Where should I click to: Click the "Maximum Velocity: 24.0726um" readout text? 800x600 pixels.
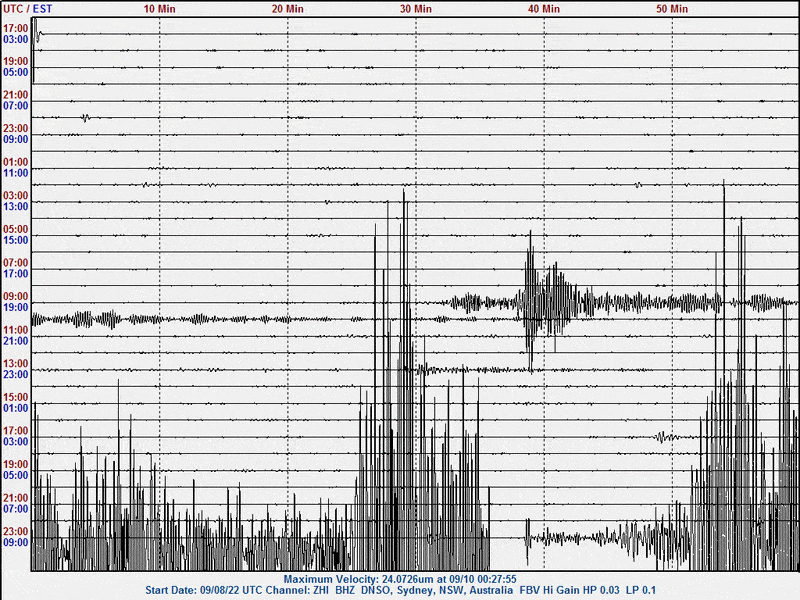pyautogui.click(x=352, y=579)
